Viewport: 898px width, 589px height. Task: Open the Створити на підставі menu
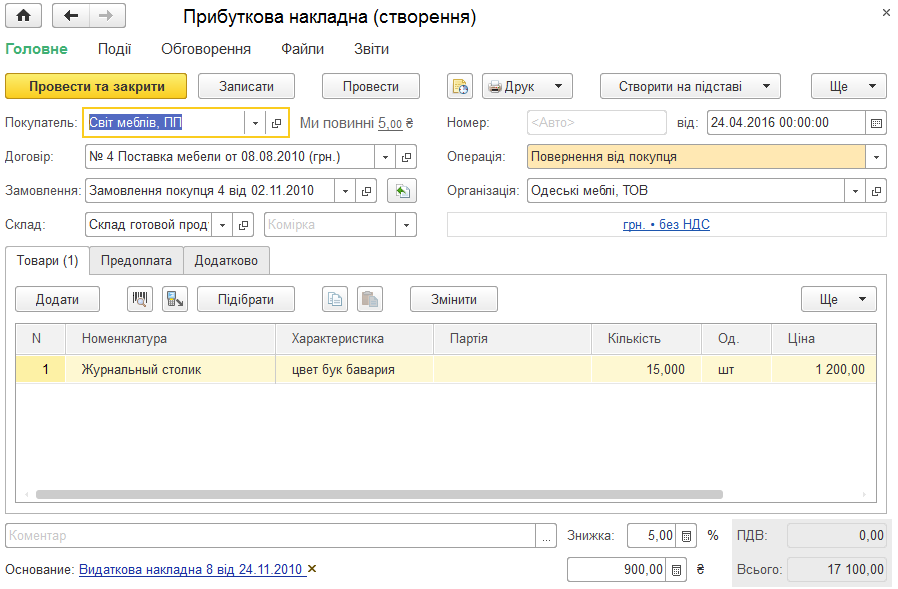(690, 87)
